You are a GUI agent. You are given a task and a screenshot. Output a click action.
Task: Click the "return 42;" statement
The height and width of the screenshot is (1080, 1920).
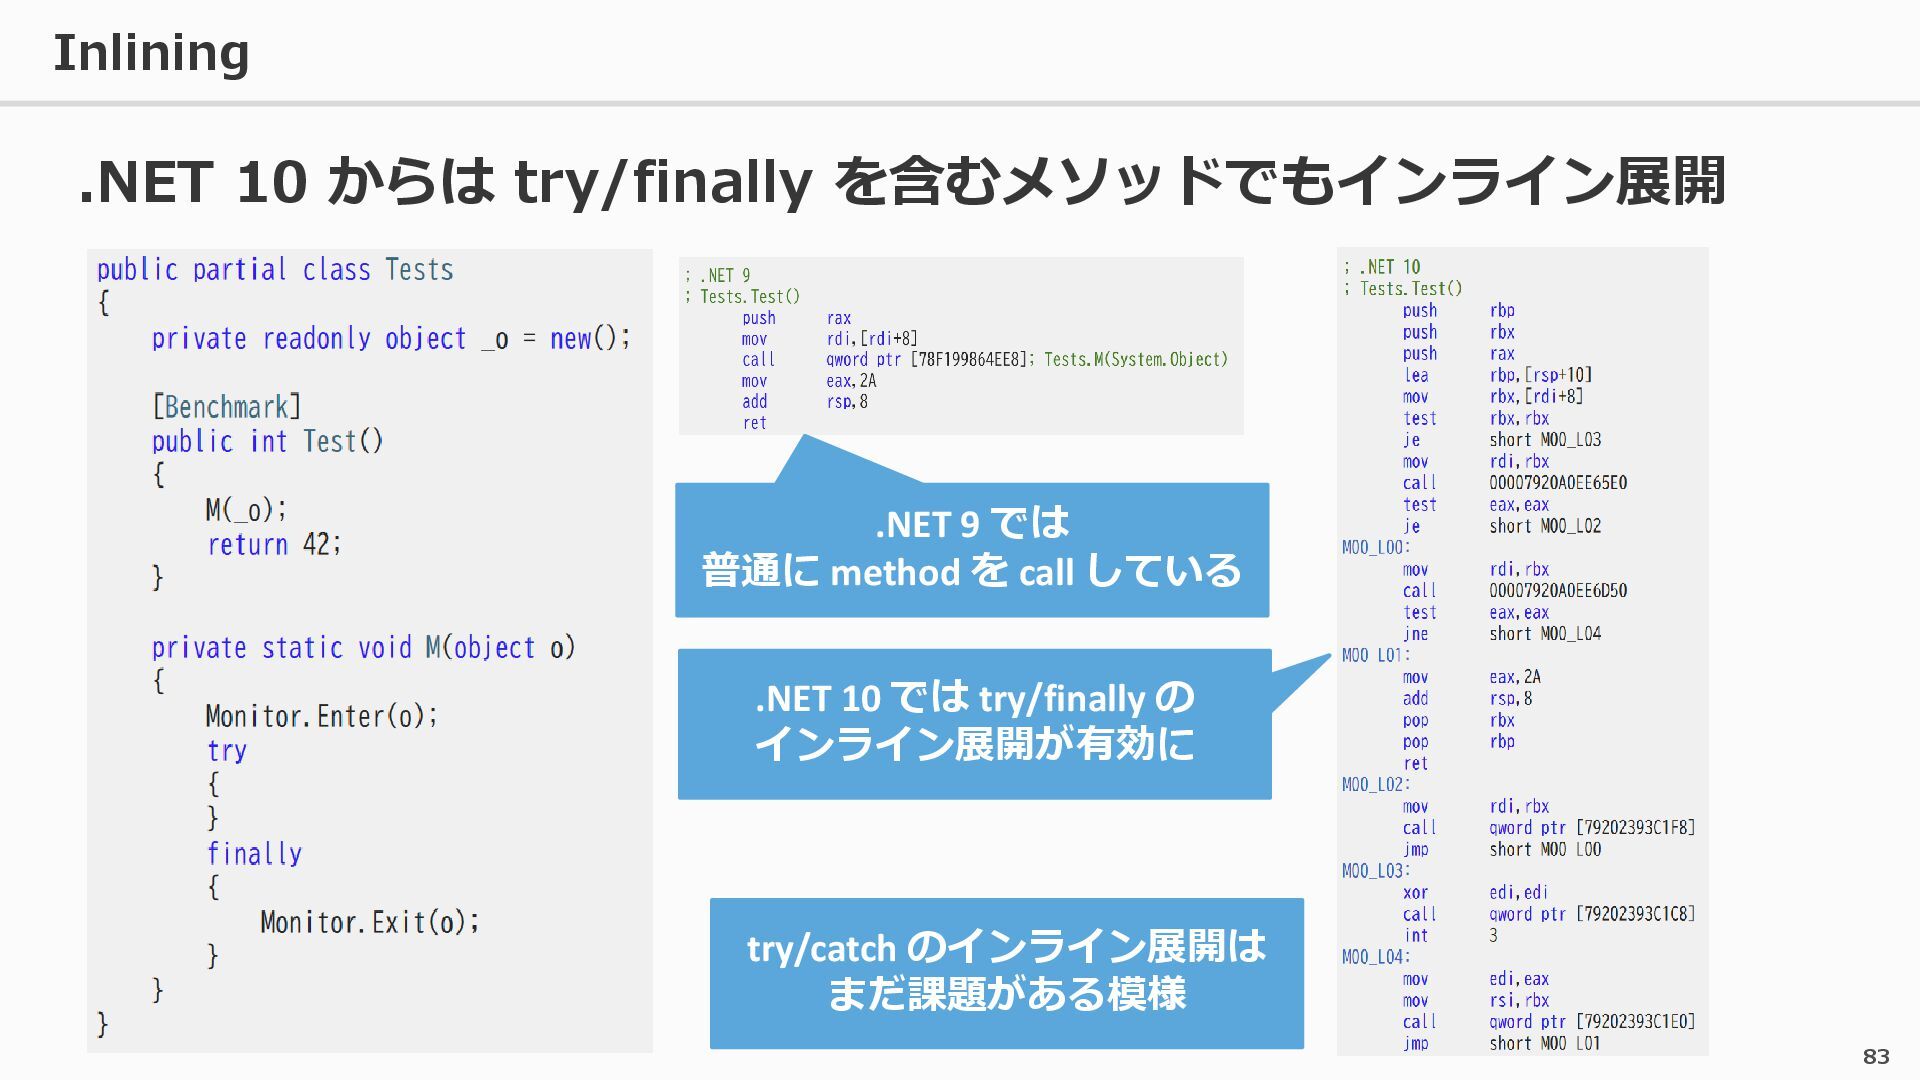coord(274,544)
